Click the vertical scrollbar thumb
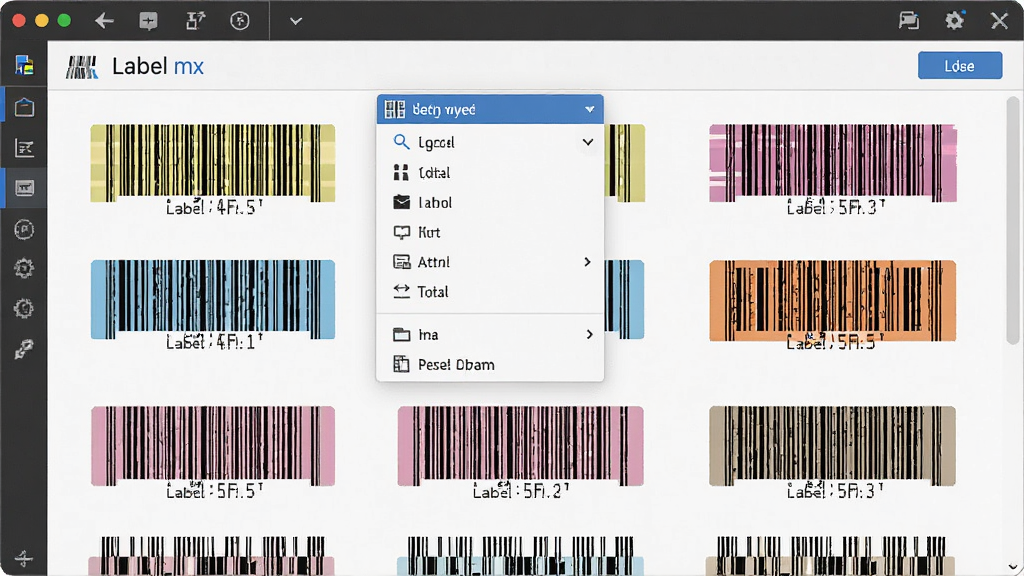This screenshot has width=1024, height=576. [x=1013, y=220]
